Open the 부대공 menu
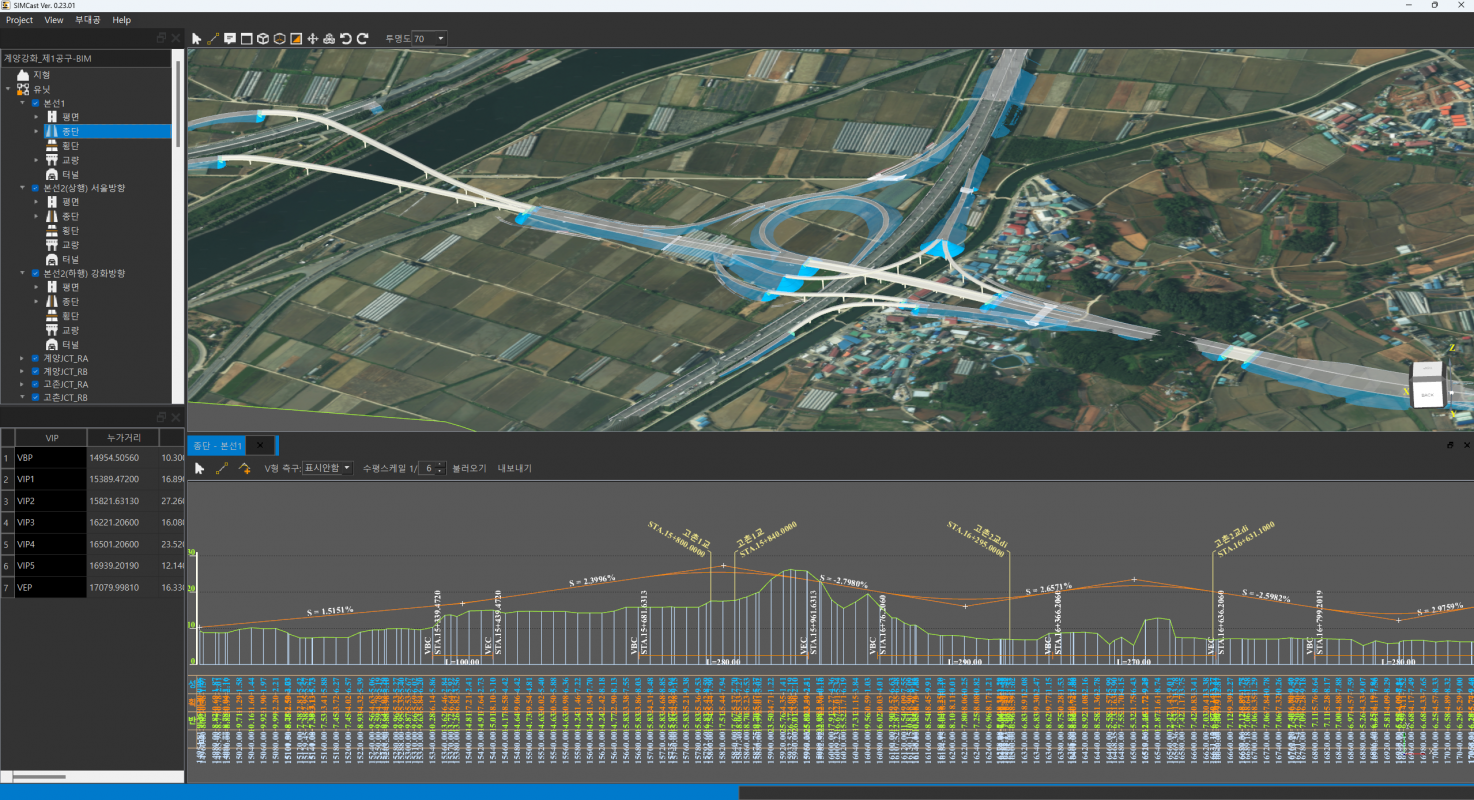 tap(87, 20)
